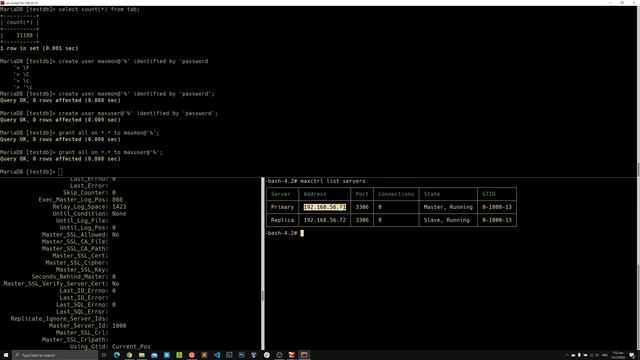Click port 3306 in Primary row
640x360 pixels.
point(362,207)
